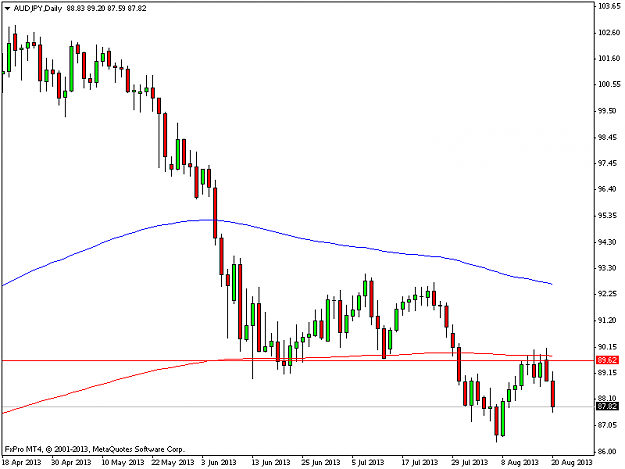The height and width of the screenshot is (469, 625).
Task: Click the 100.55 price scale value
Action: (x=609, y=84)
